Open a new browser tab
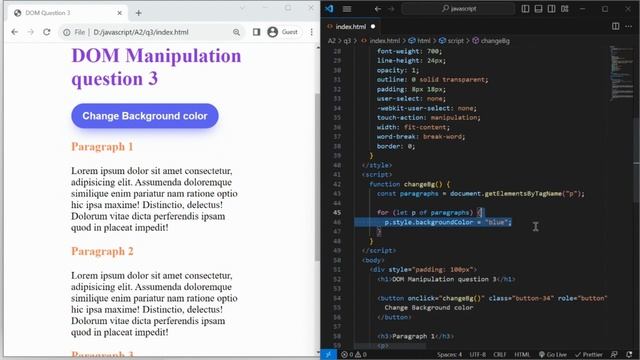The image size is (640, 360). (x=138, y=13)
